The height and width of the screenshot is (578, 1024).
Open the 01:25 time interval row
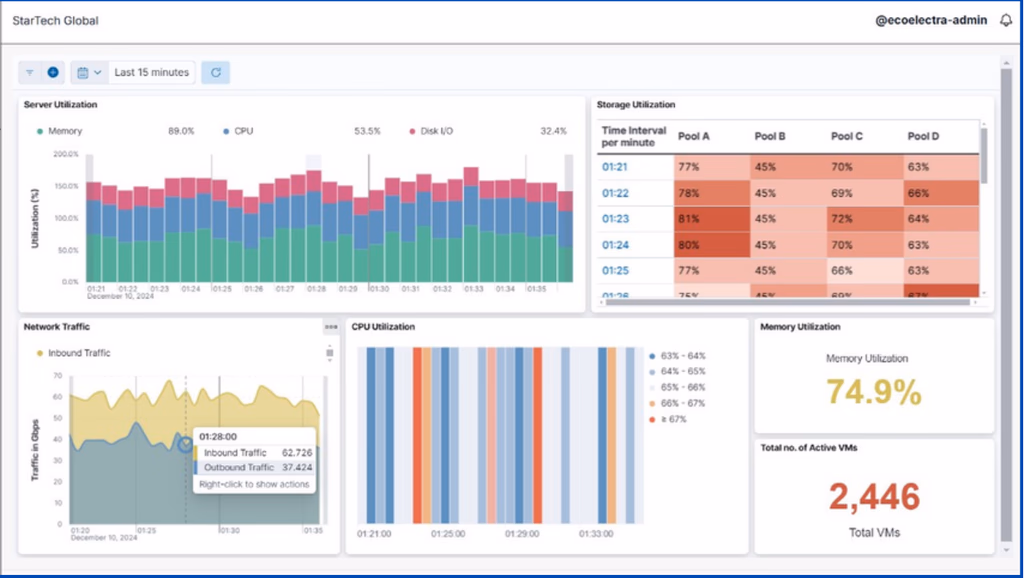615,270
